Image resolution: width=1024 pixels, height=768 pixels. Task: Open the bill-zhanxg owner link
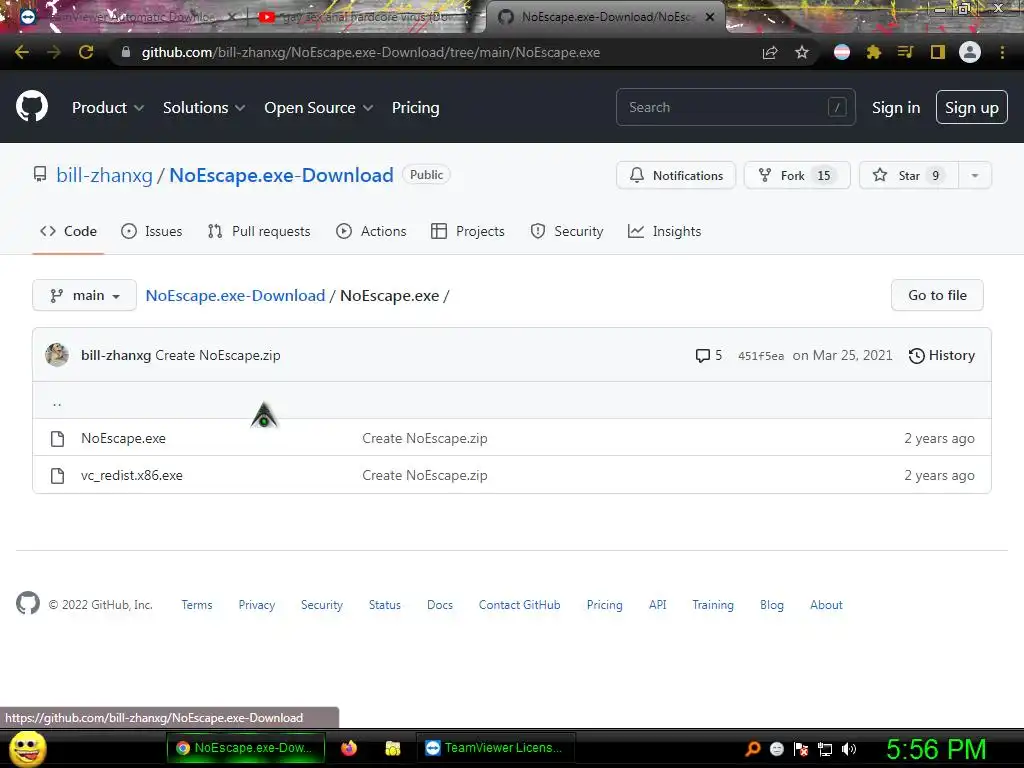click(x=104, y=175)
